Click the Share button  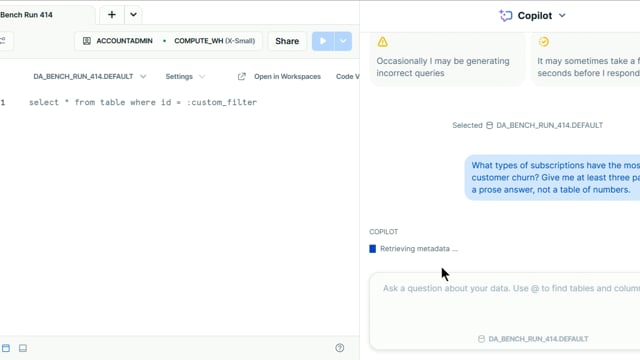[x=287, y=41]
